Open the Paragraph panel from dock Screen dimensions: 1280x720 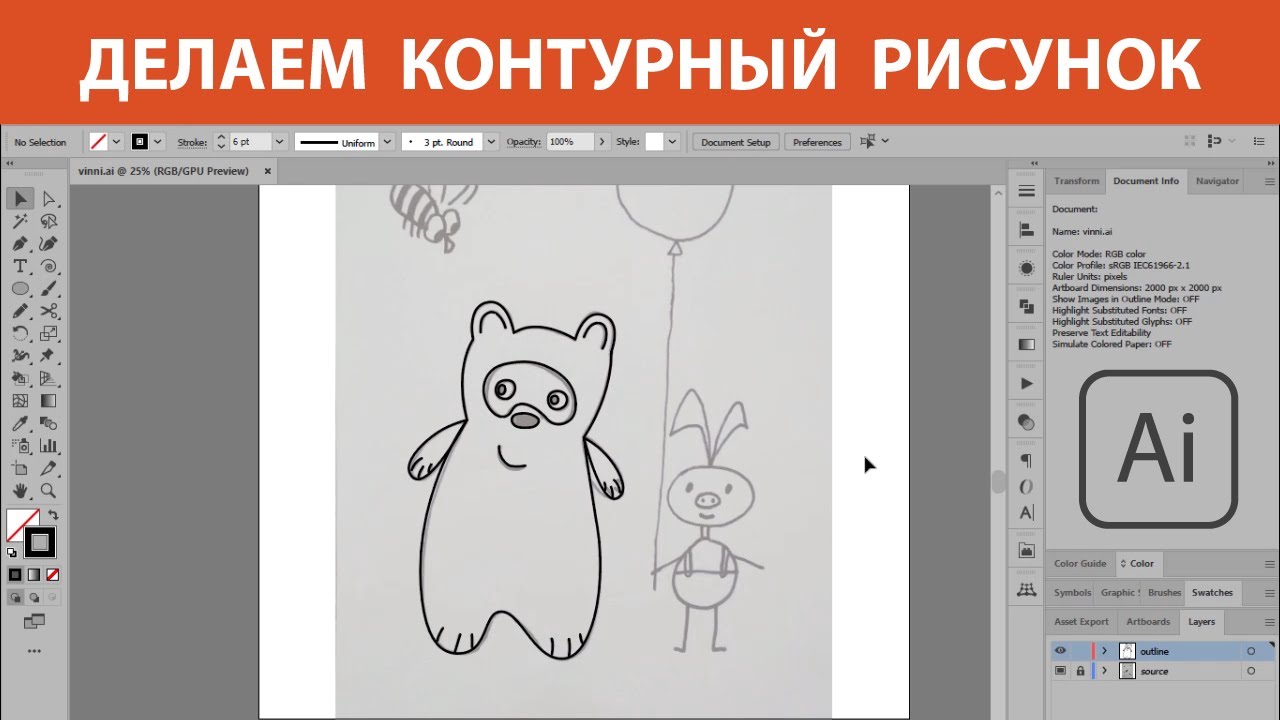click(1026, 461)
